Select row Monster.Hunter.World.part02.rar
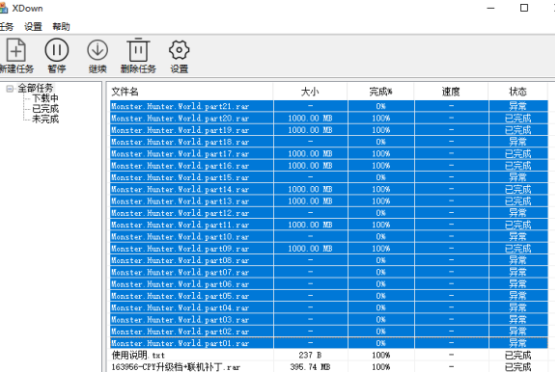The image size is (555, 386). [329, 332]
